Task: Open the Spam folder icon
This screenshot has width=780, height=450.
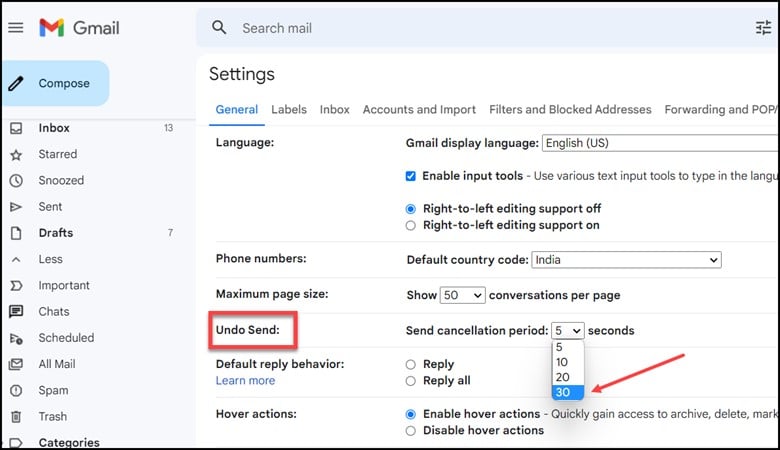Action: 16,390
